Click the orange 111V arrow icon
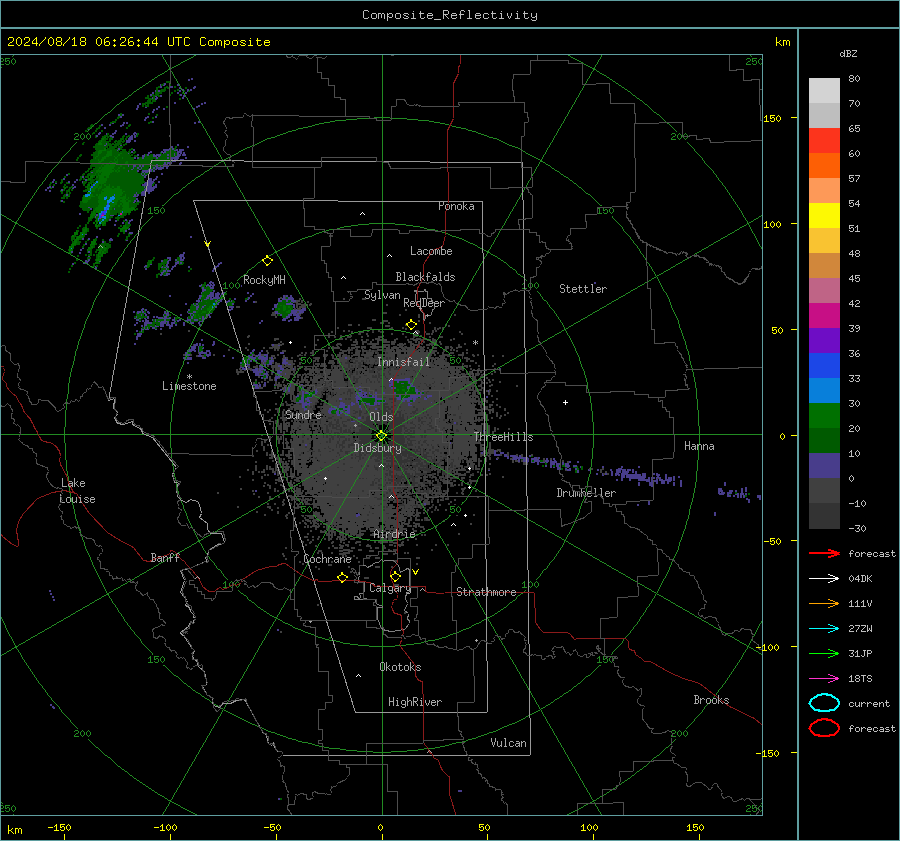Viewport: 900px width, 841px height. [x=824, y=603]
